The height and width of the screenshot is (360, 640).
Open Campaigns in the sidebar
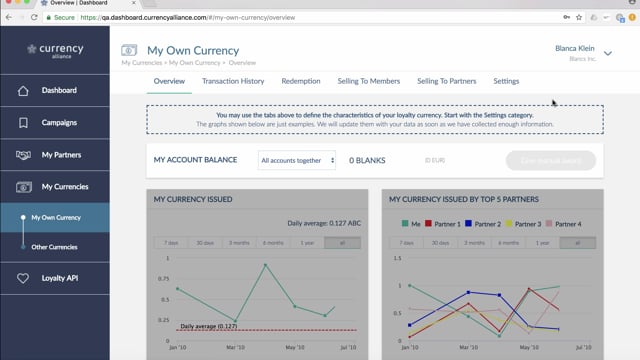[55, 122]
